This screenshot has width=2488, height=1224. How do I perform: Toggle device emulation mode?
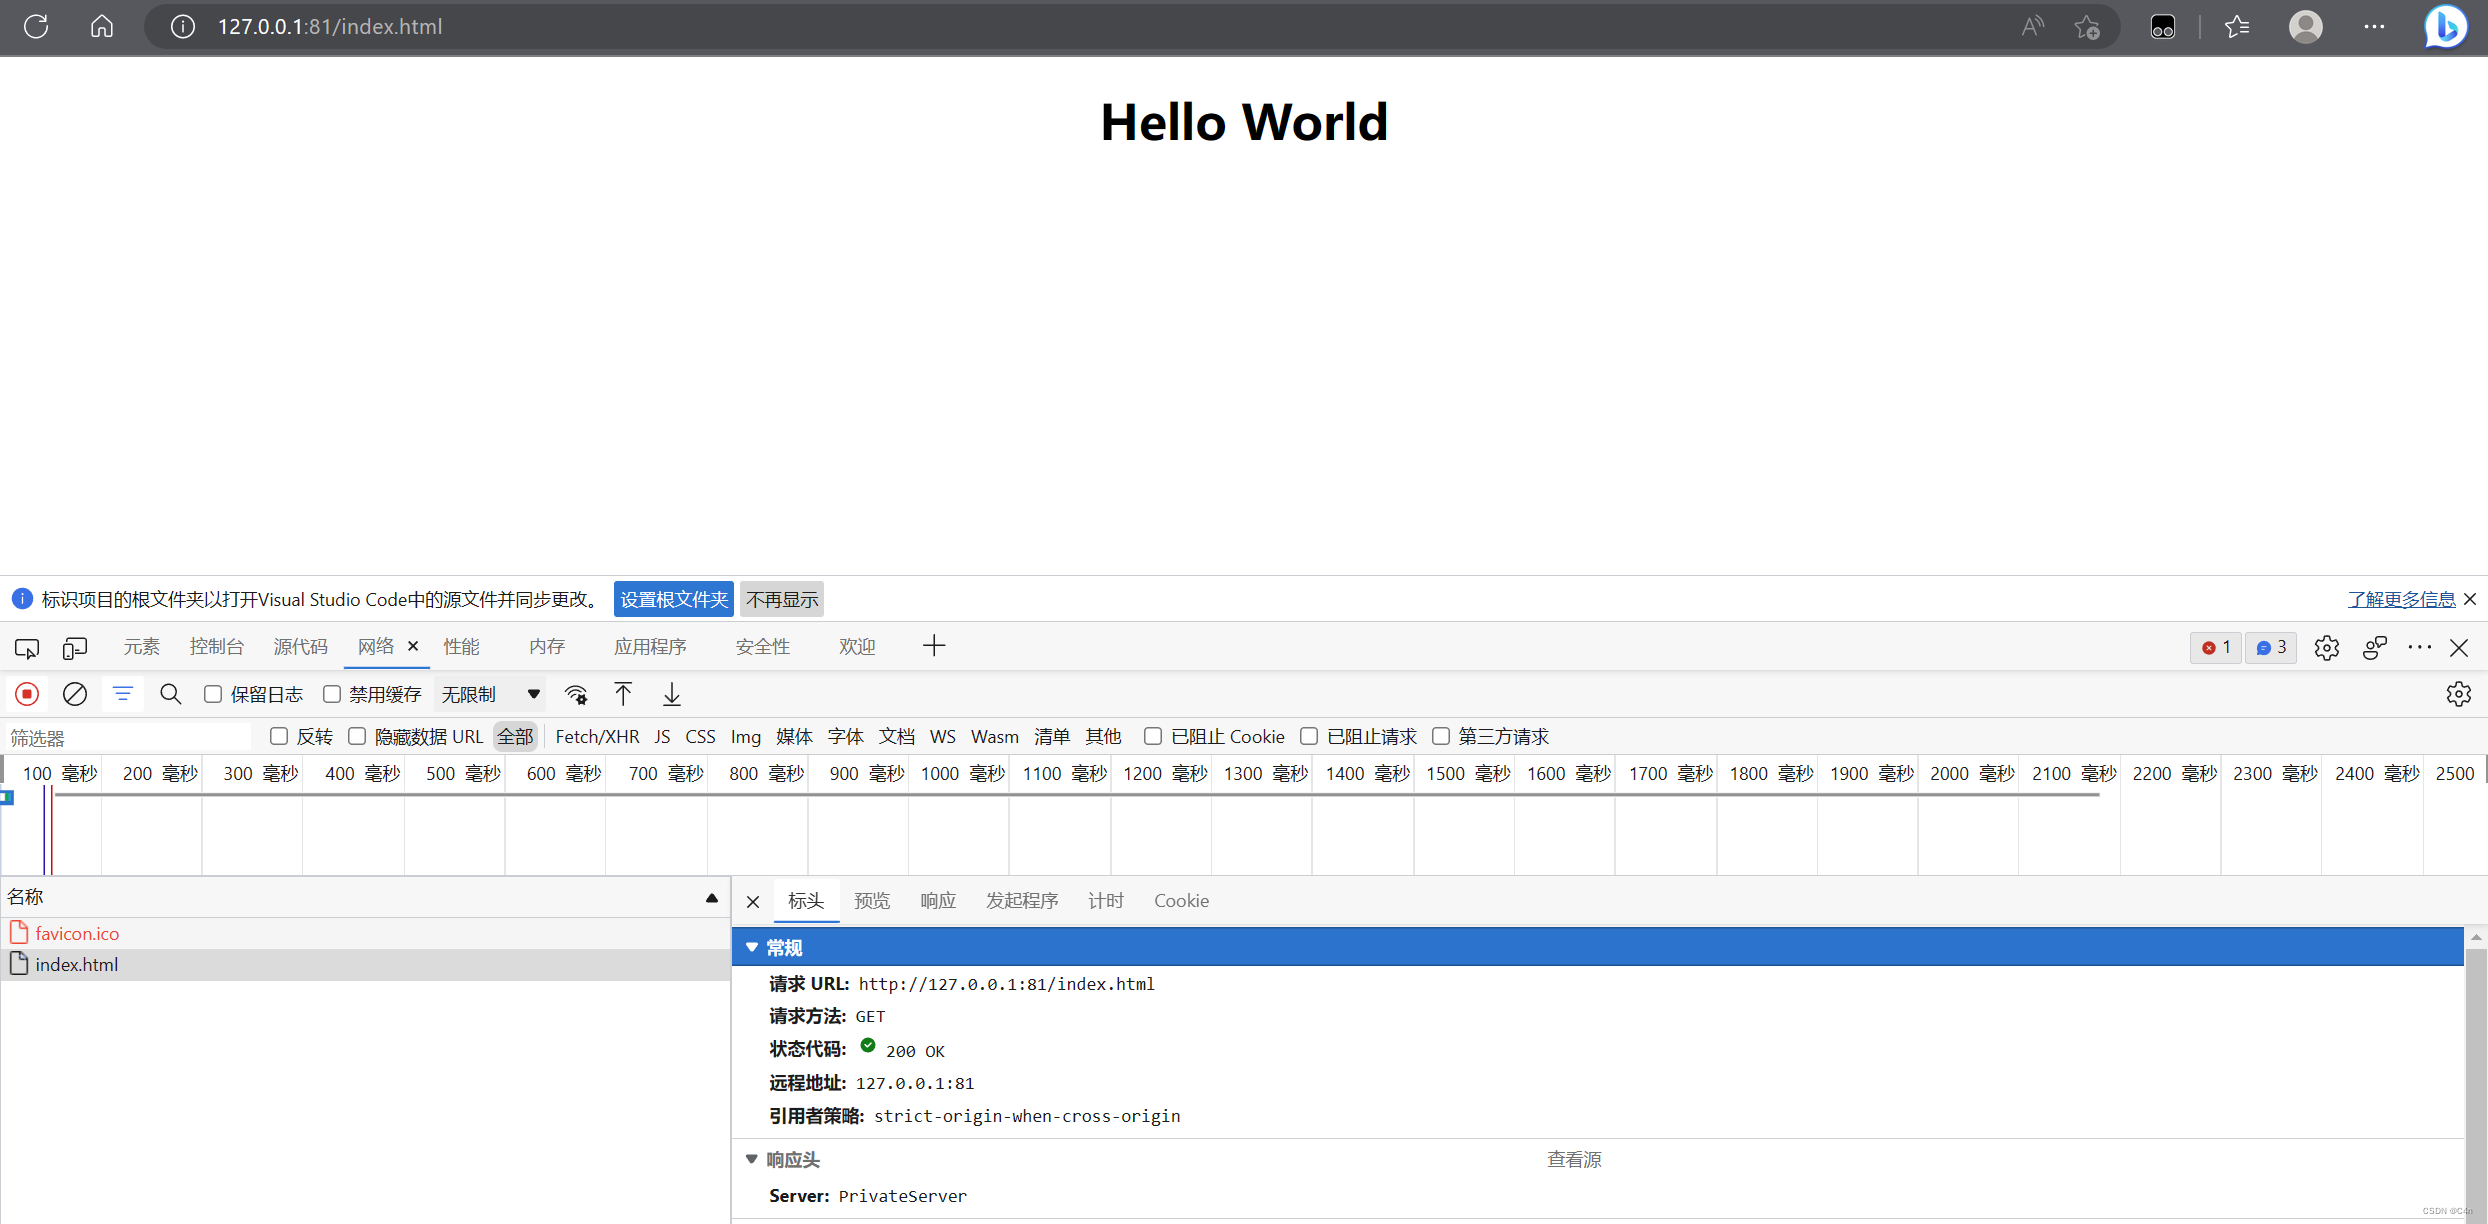(x=75, y=648)
